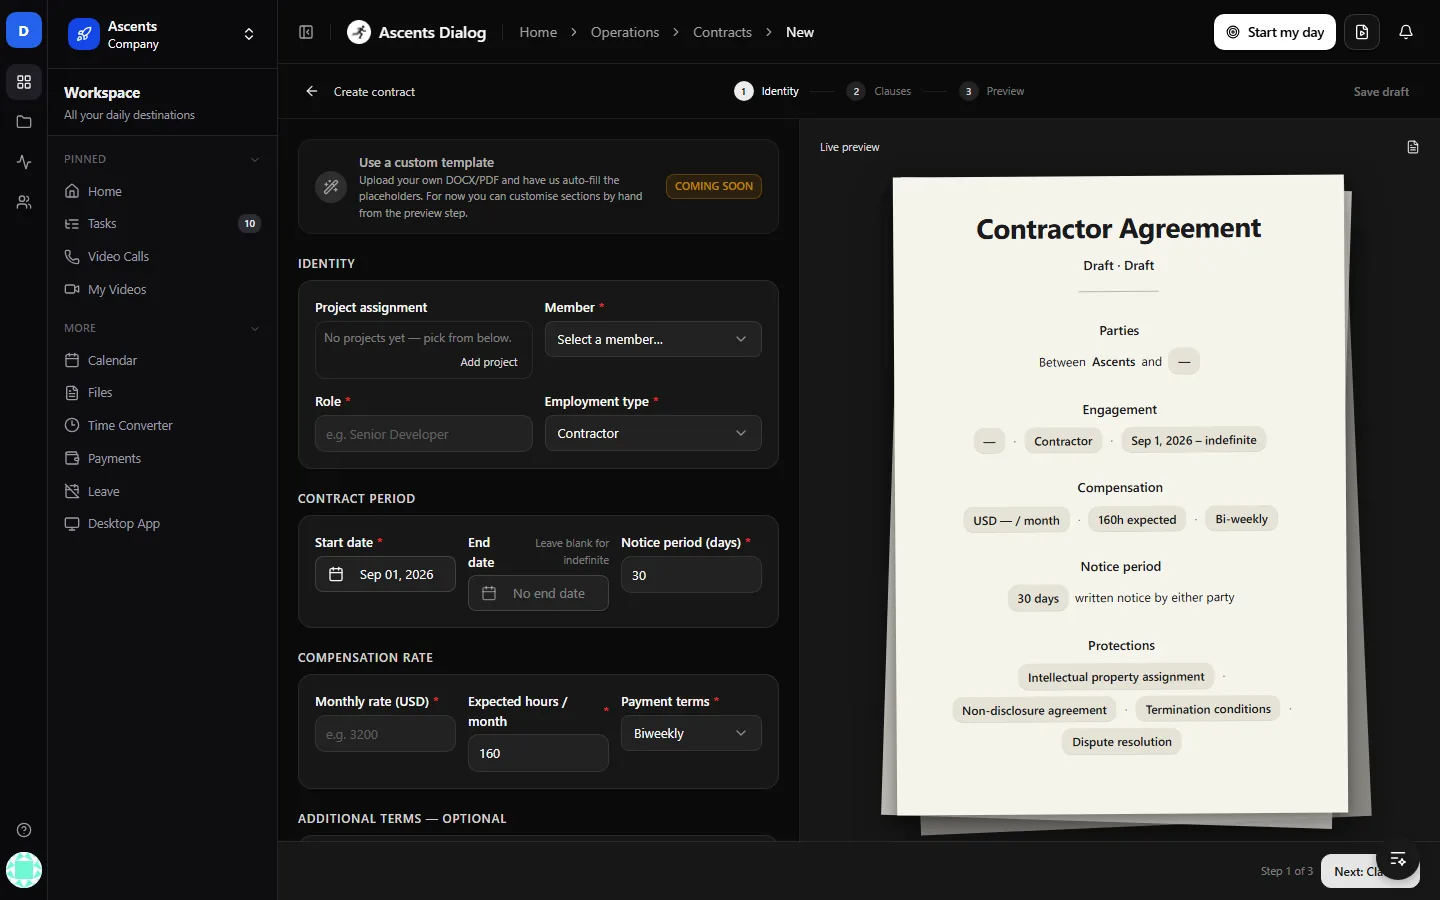Open Files in the sidebar
Screen dimensions: 1440x900
(162, 393)
